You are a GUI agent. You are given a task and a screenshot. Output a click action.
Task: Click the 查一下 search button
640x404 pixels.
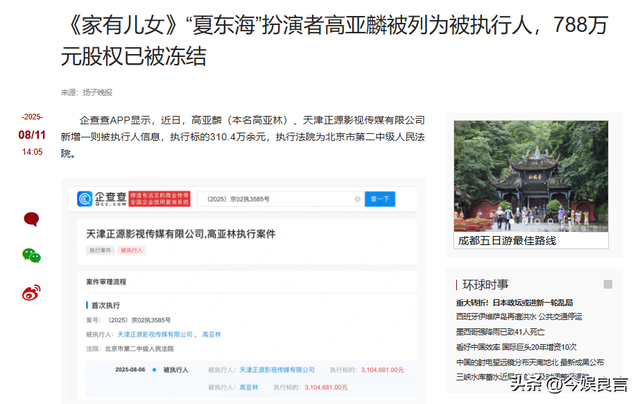(x=380, y=199)
